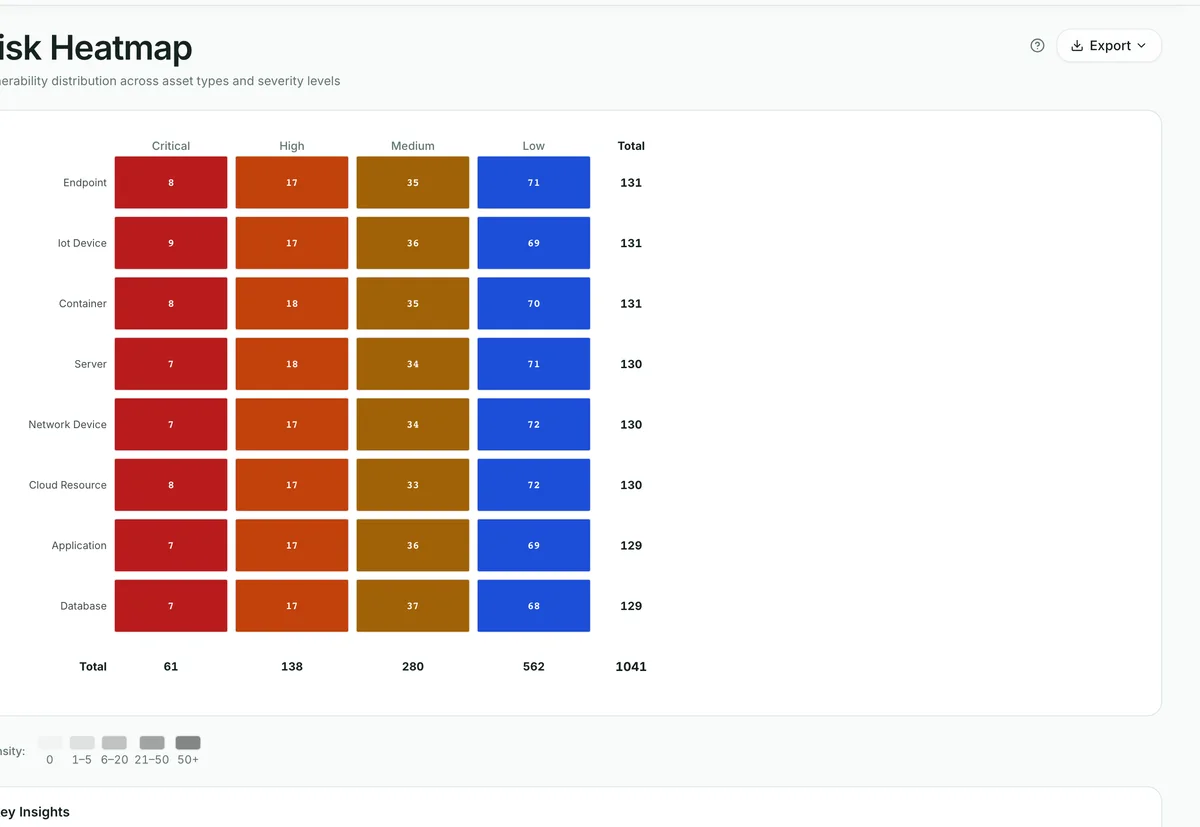Click the High column total 138

coord(292,667)
